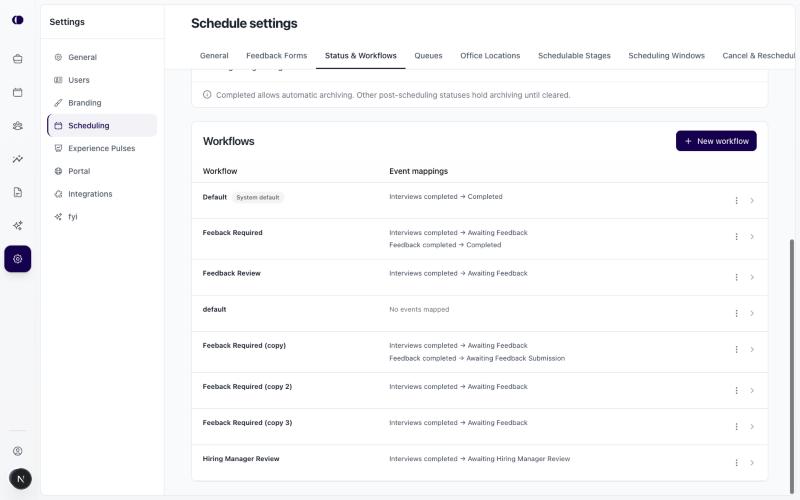800x500 pixels.
Task: Open the user profile circle icon
Action: [x=18, y=451]
